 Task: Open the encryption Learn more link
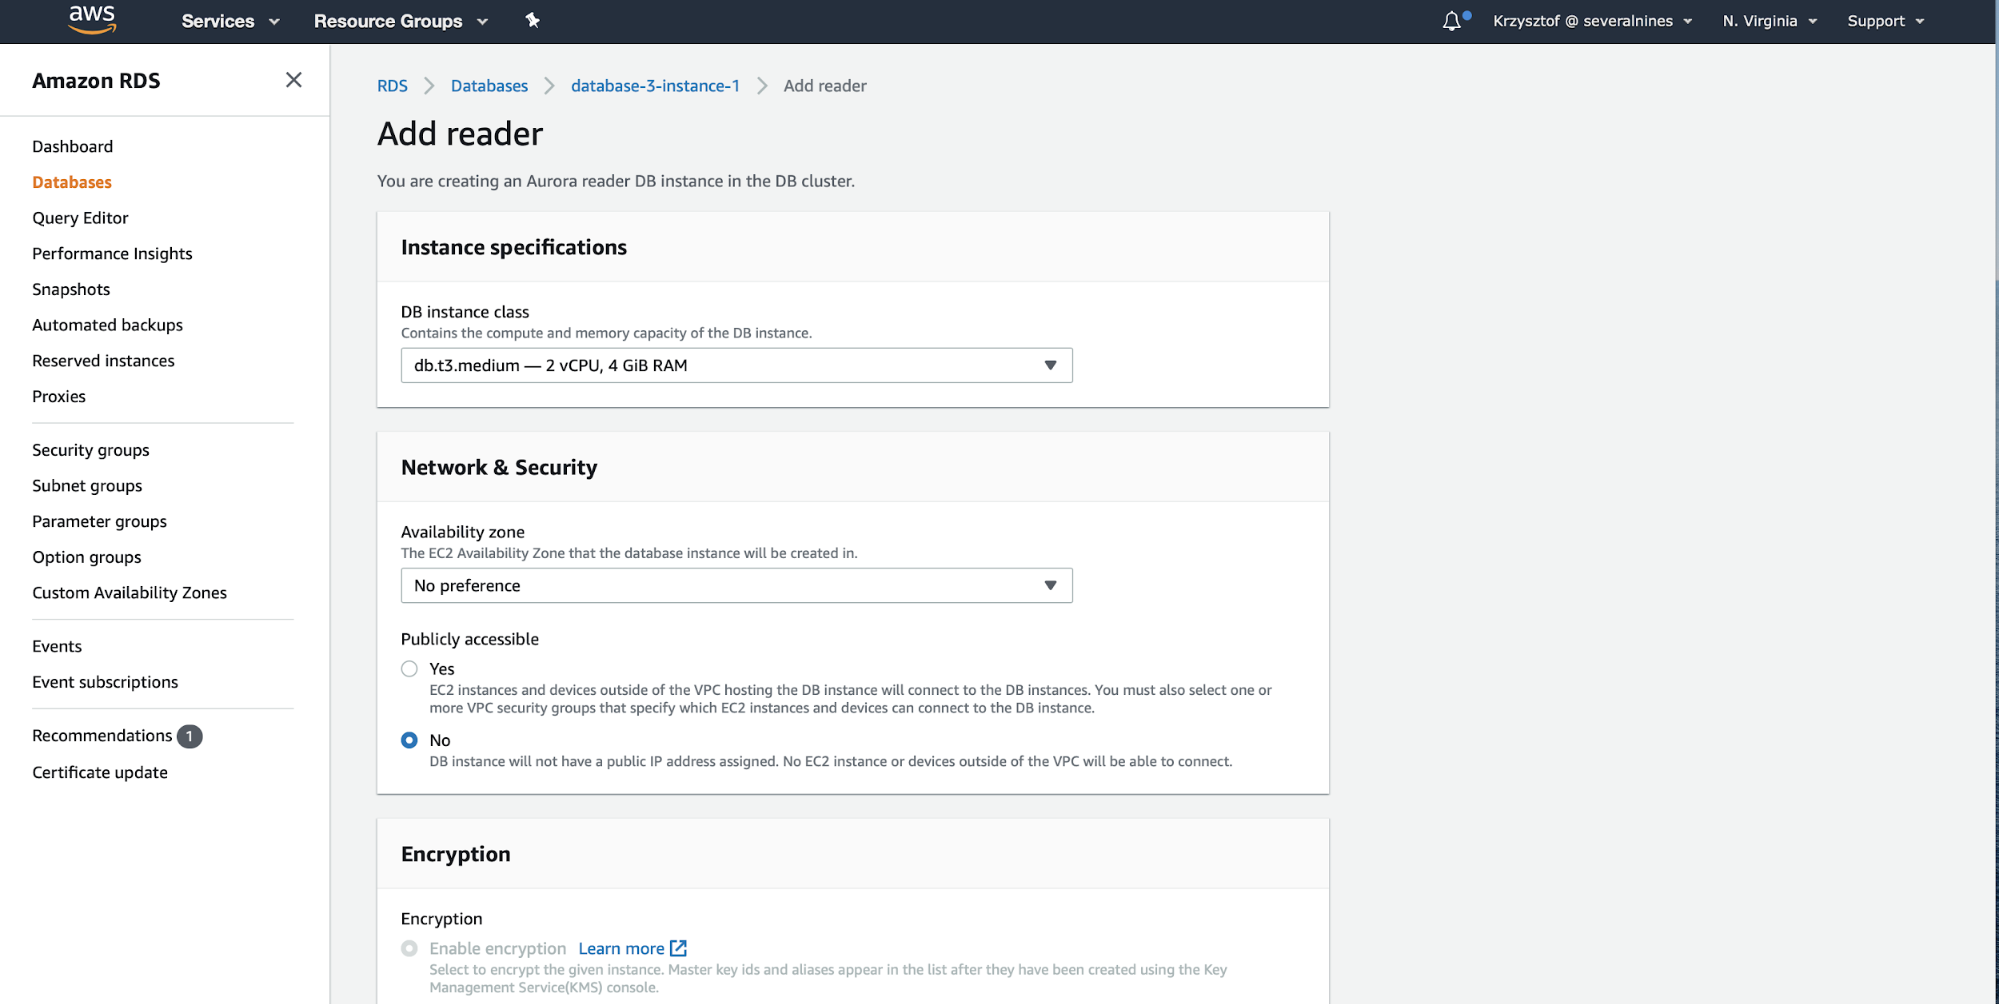click(621, 948)
